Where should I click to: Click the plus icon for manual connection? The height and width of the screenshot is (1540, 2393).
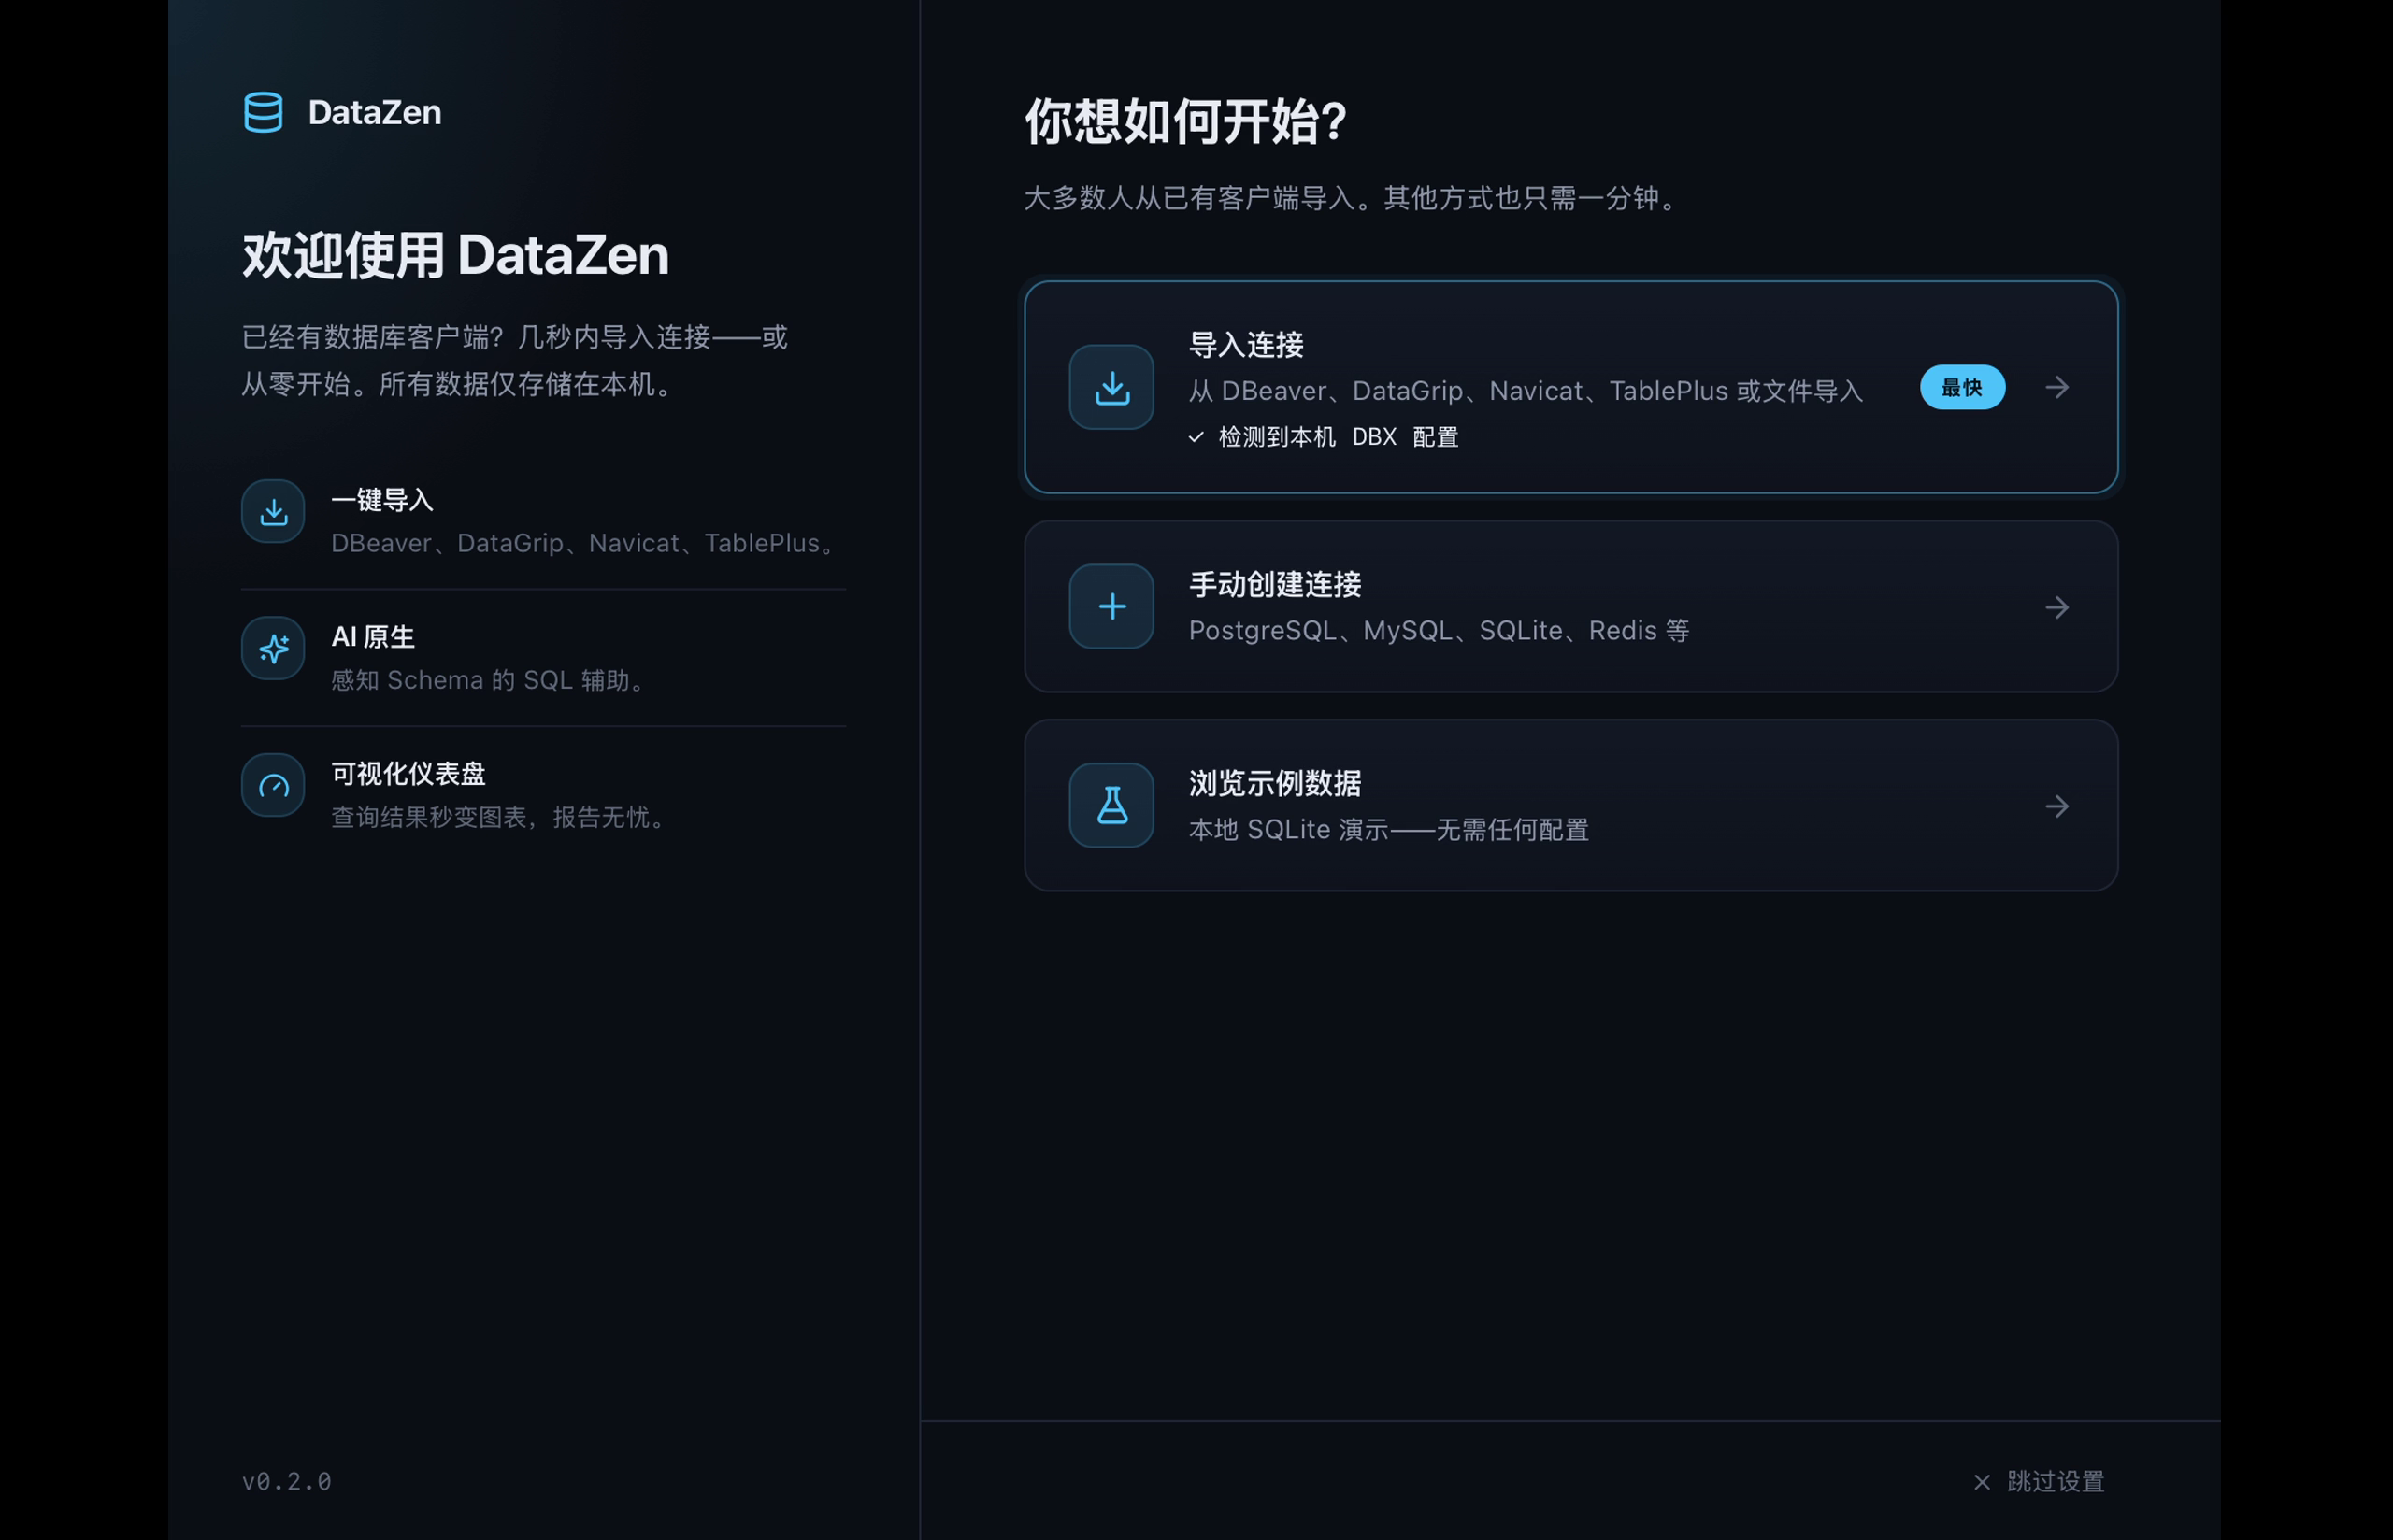pyautogui.click(x=1111, y=606)
